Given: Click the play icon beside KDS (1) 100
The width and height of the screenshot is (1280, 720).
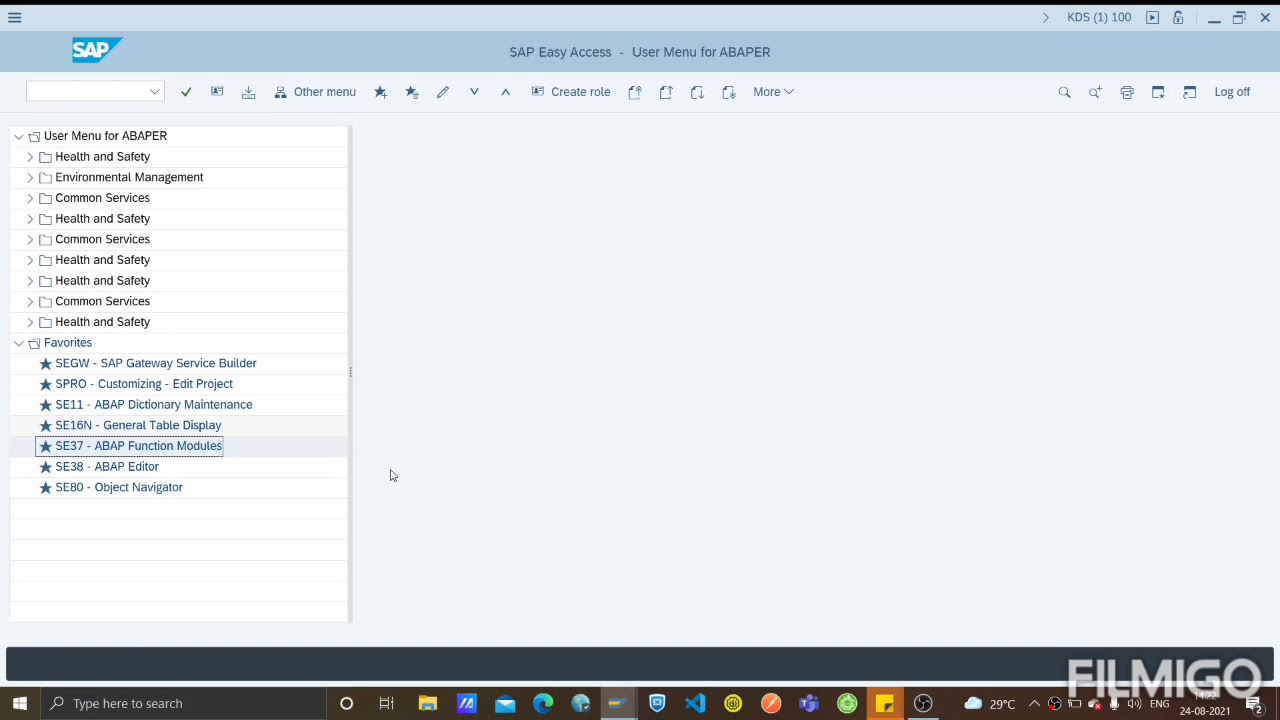Looking at the screenshot, I should click(1153, 17).
